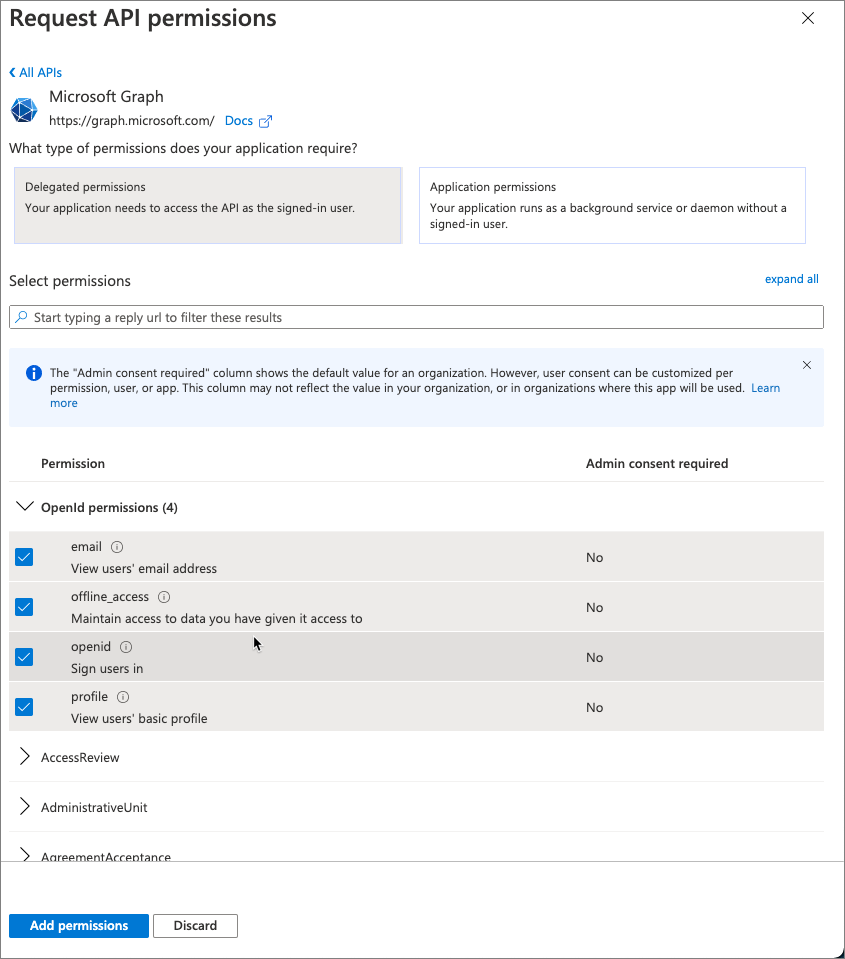The image size is (845, 959).
Task: Uncheck the email permission checkbox
Action: pyautogui.click(x=24, y=557)
